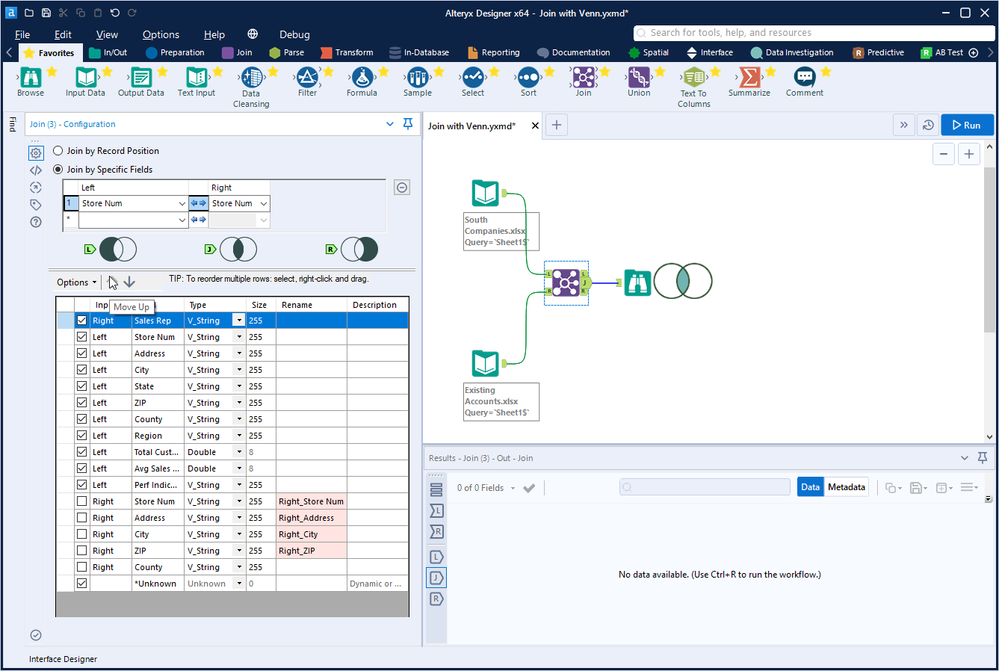Uncheck the *Unknown field
999x671 pixels.
[82, 583]
